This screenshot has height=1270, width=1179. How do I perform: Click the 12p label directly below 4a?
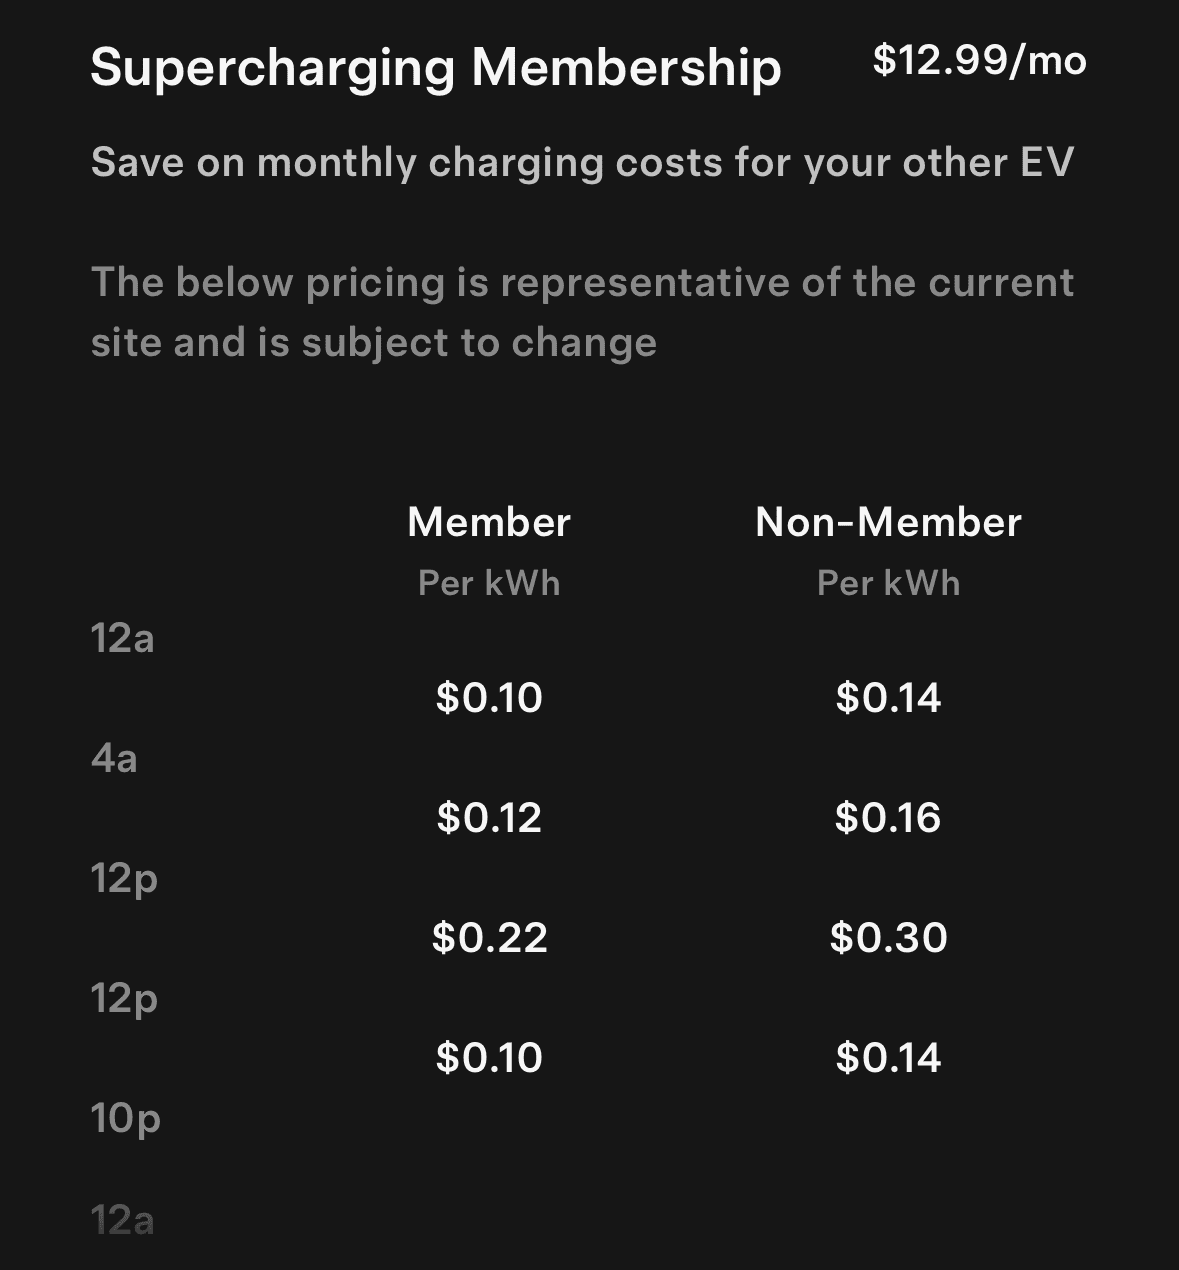124,878
